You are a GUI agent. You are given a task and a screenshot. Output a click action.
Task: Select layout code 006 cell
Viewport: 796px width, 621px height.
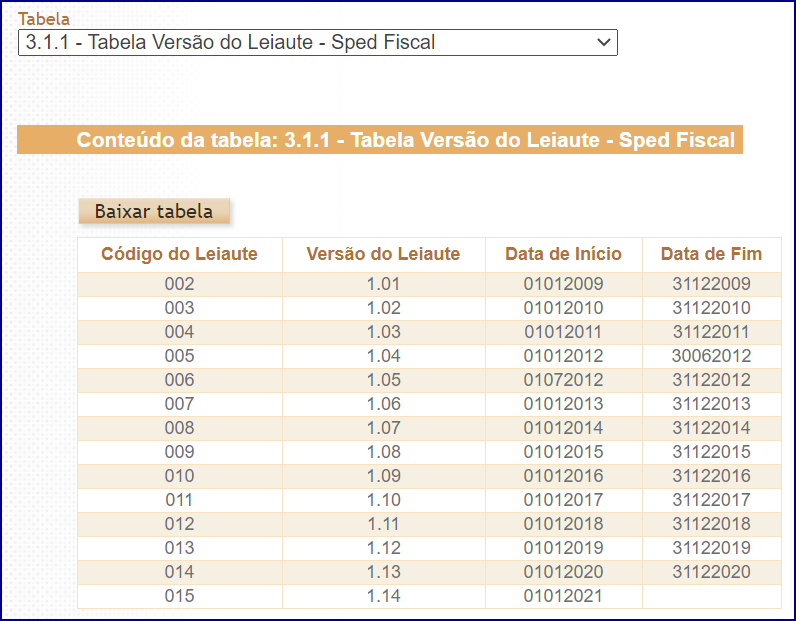click(179, 380)
